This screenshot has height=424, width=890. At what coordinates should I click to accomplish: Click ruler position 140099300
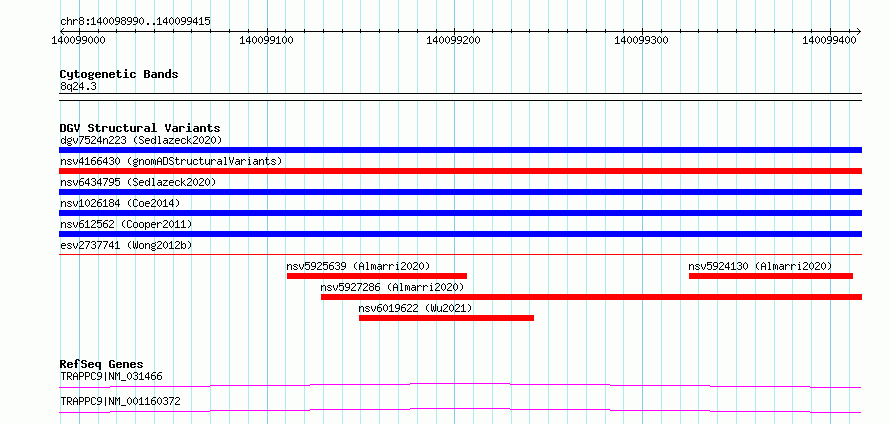coord(642,40)
